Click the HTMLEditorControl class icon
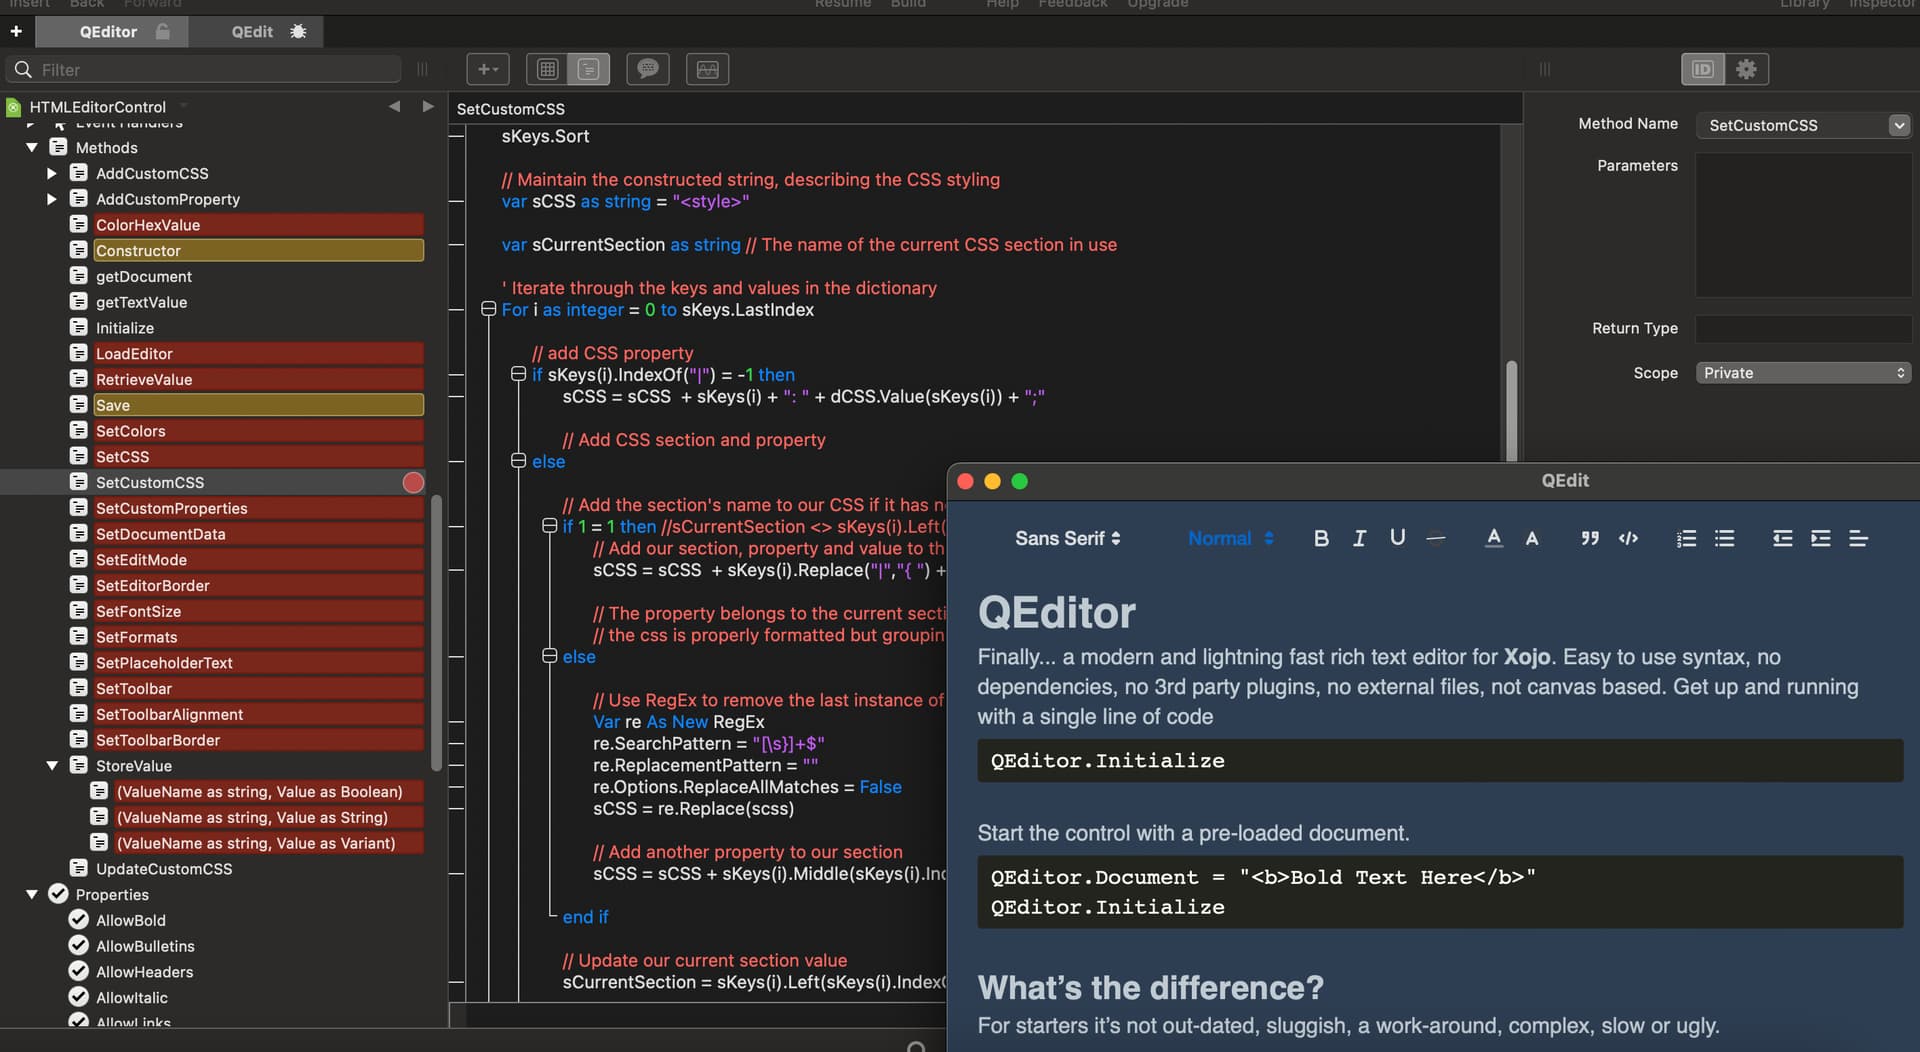The height and width of the screenshot is (1052, 1920). [x=14, y=107]
